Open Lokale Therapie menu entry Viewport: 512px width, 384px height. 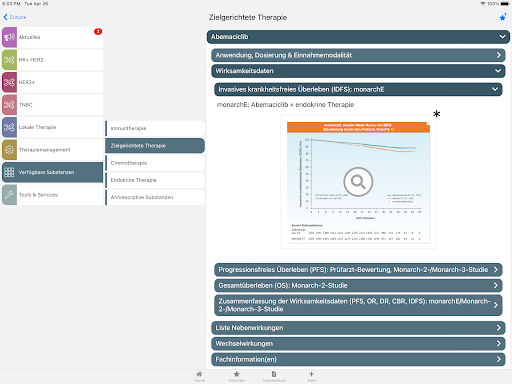pyautogui.click(x=53, y=127)
